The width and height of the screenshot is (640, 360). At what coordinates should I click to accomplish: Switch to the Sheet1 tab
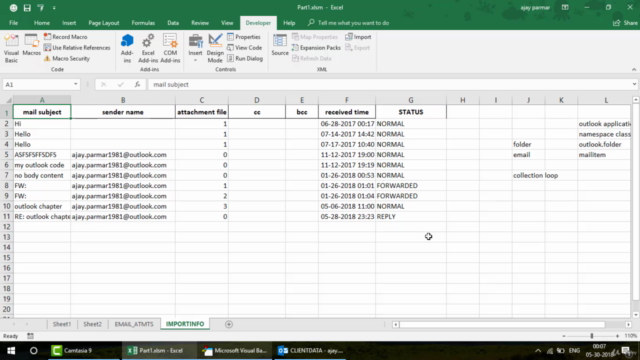click(62, 324)
